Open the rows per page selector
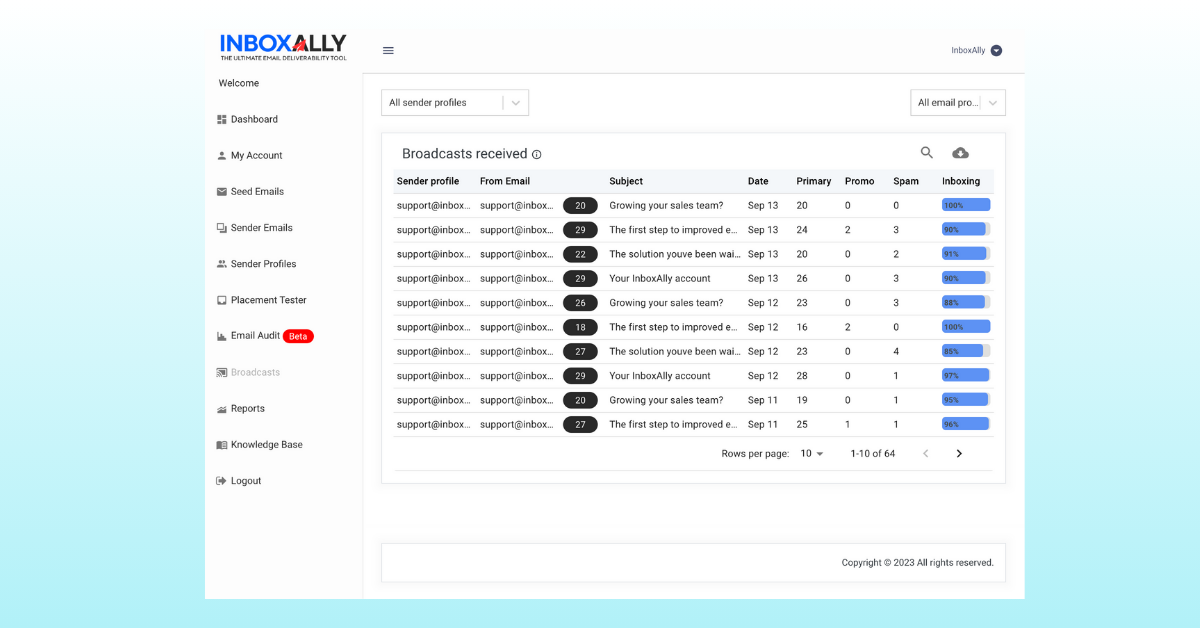Screen dimensions: 1200x628 (812, 454)
